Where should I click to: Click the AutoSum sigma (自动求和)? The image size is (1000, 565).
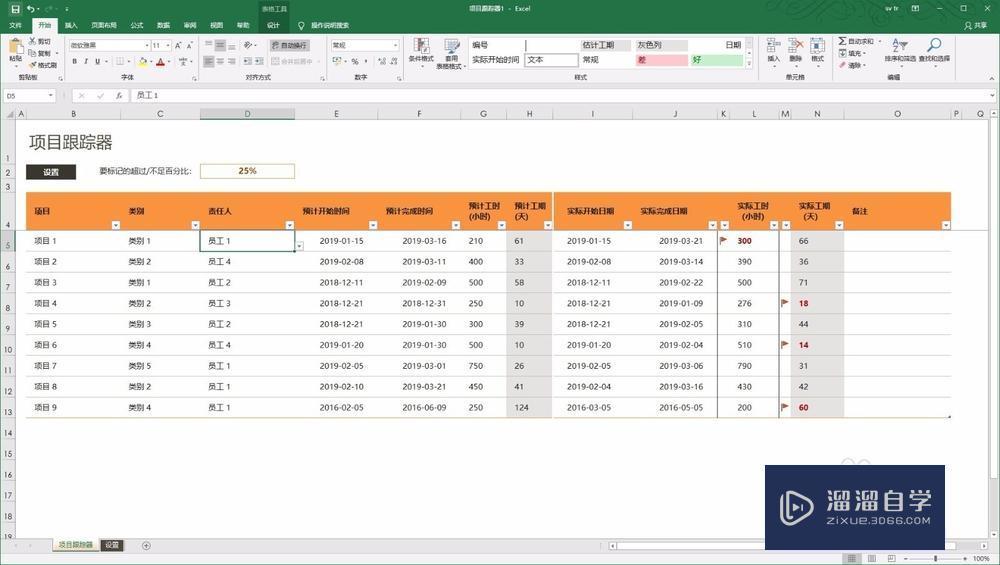tap(858, 41)
